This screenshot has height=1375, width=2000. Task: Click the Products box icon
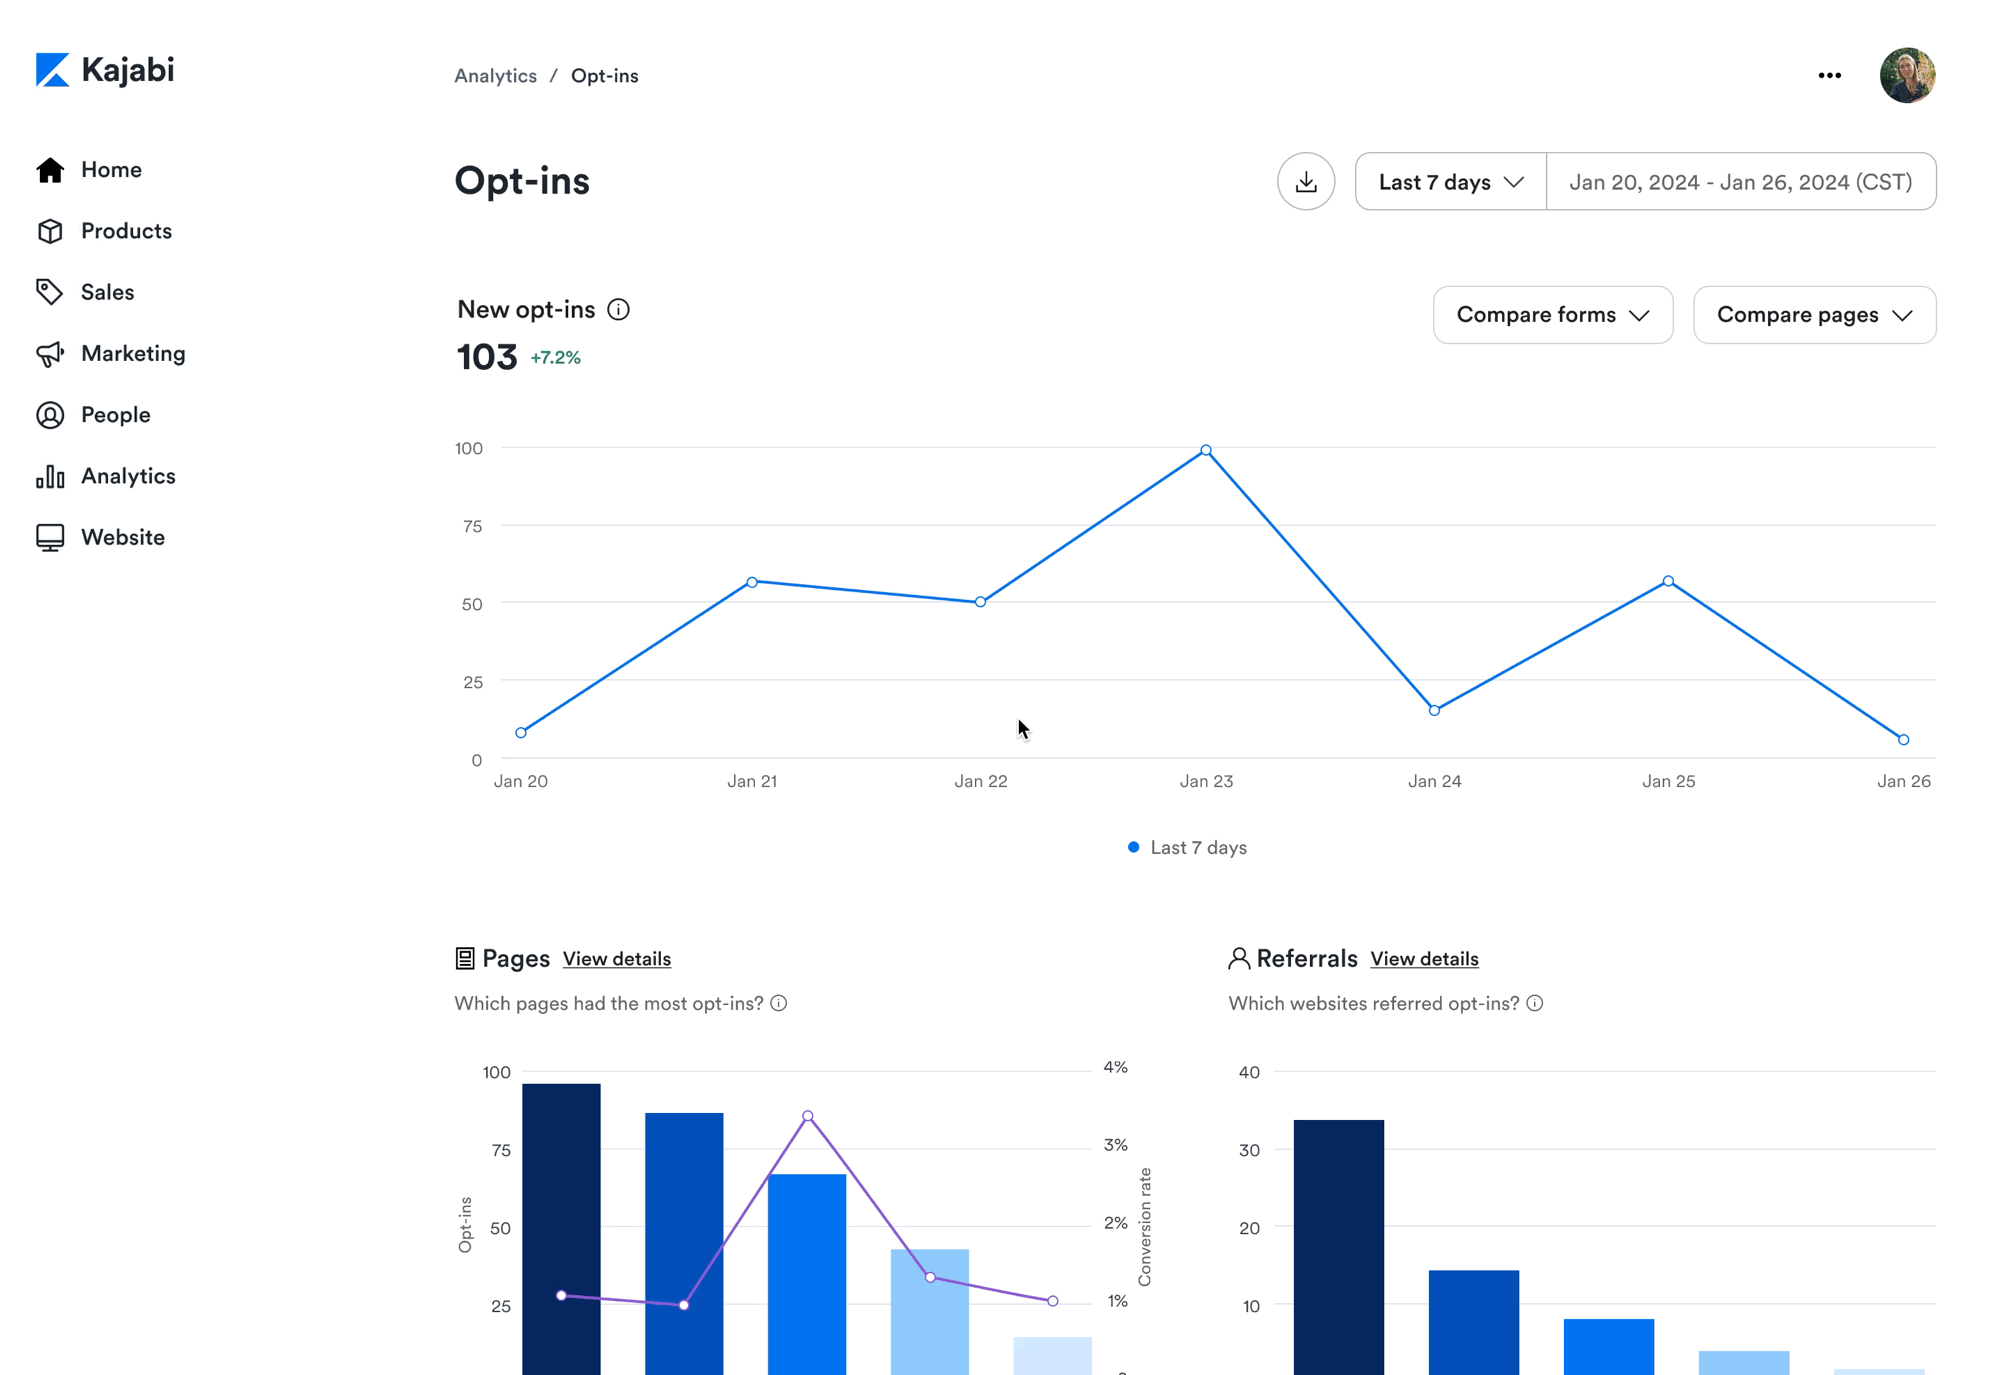click(50, 231)
